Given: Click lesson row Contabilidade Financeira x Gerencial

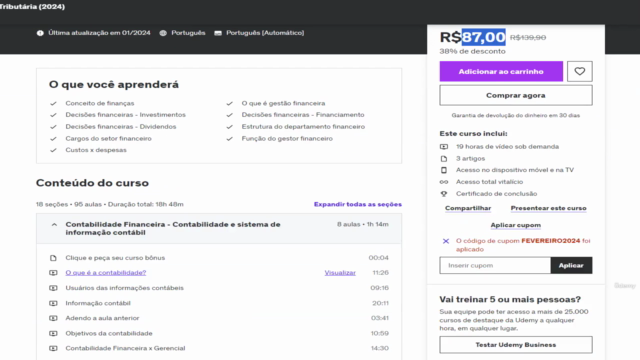Looking at the screenshot, I should [219, 348].
